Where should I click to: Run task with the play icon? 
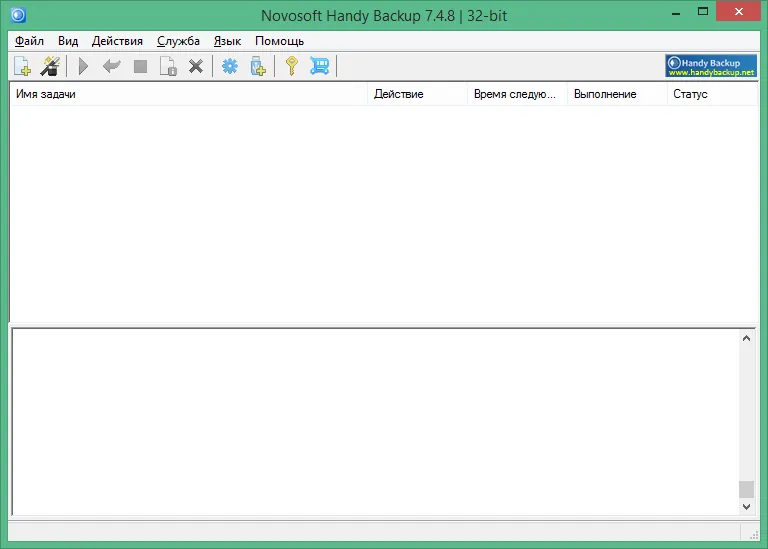pos(83,66)
